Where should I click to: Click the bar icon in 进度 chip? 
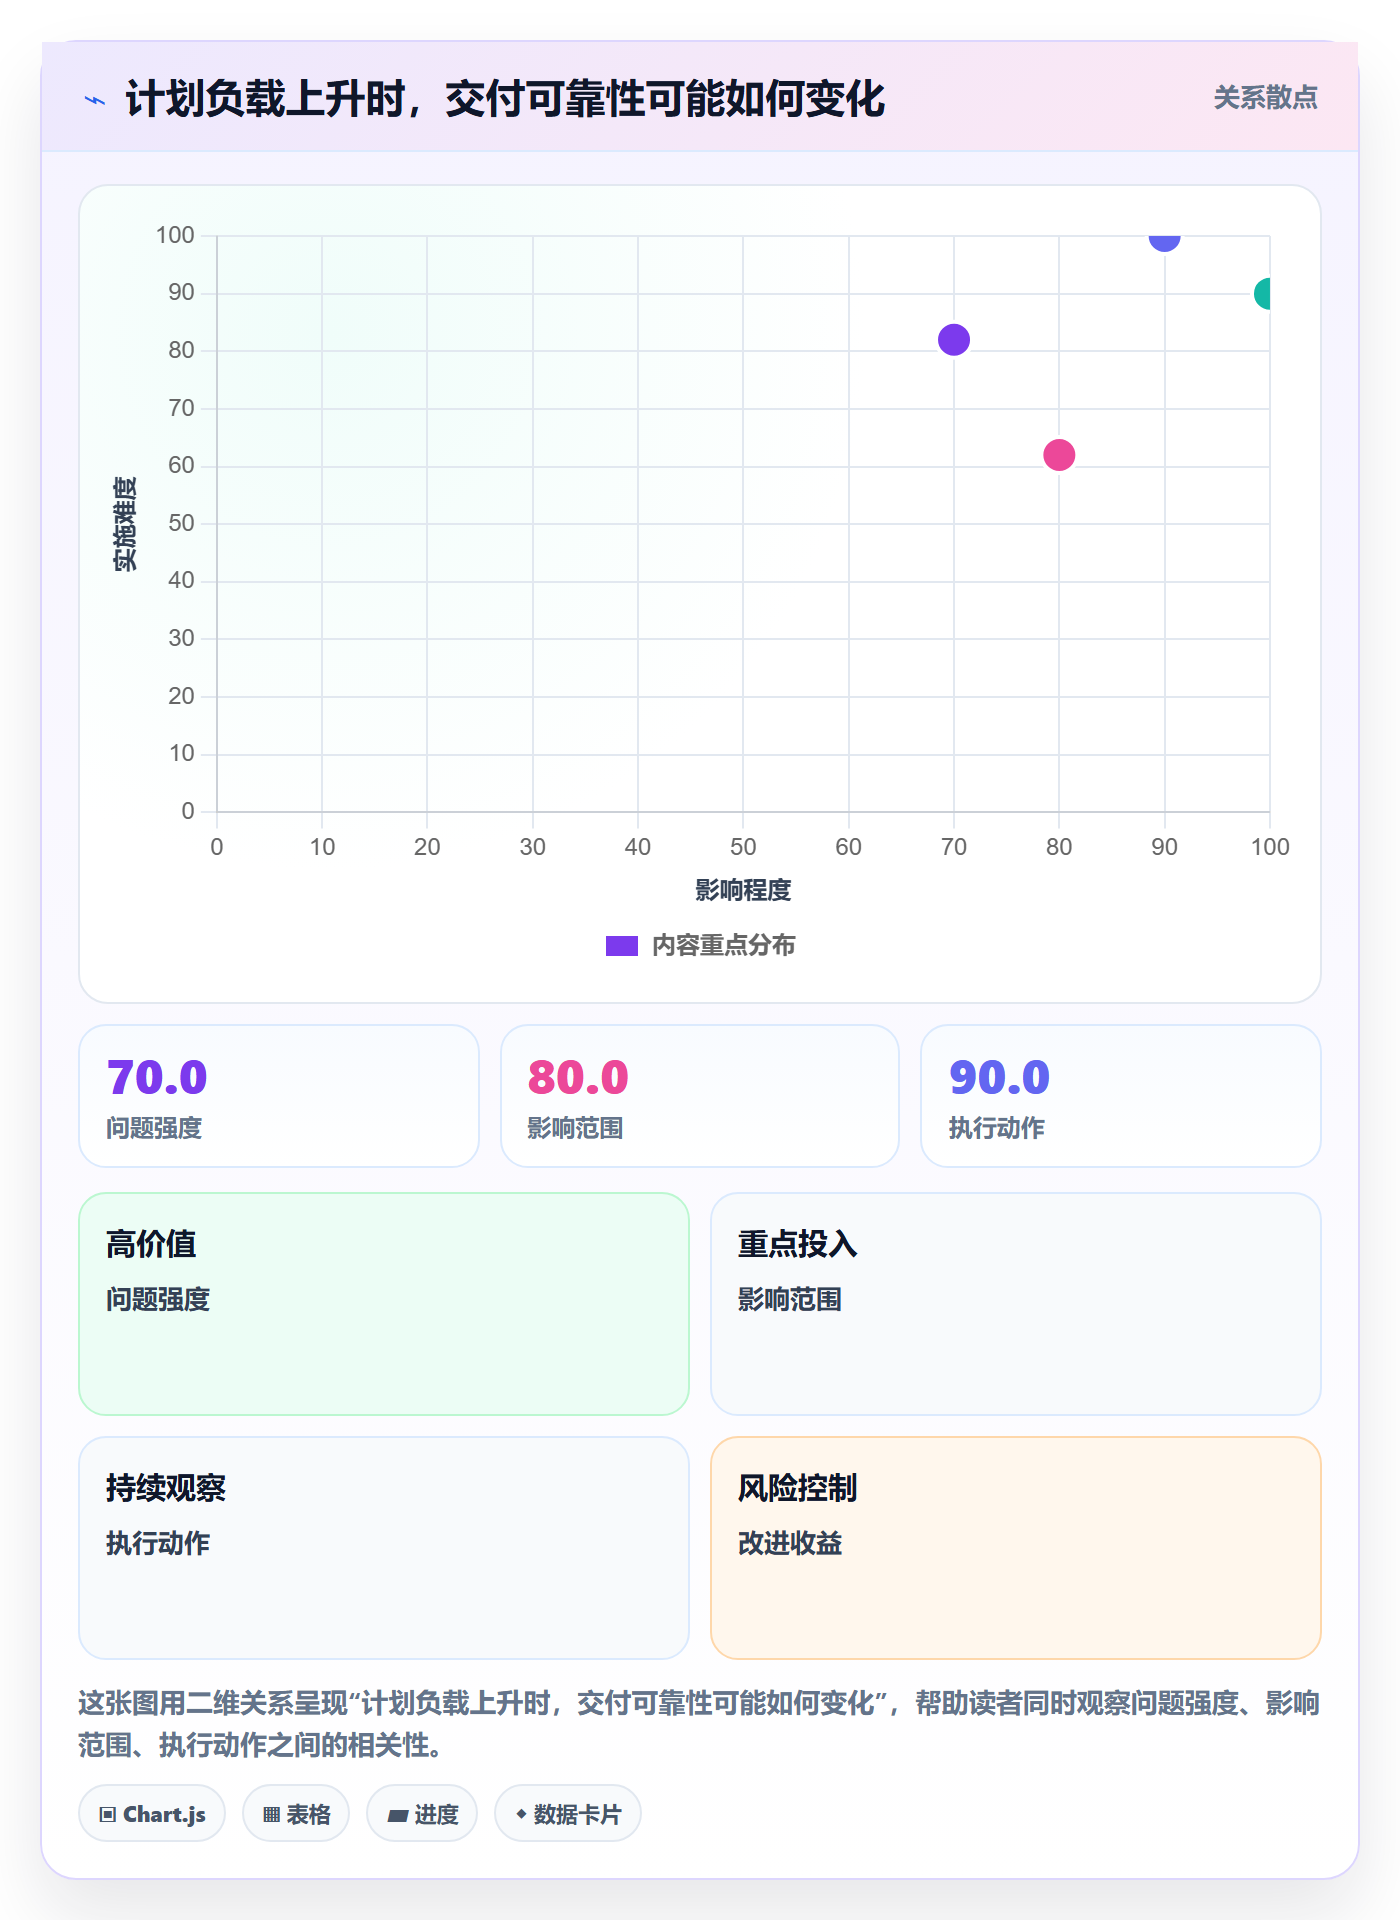pos(398,1816)
